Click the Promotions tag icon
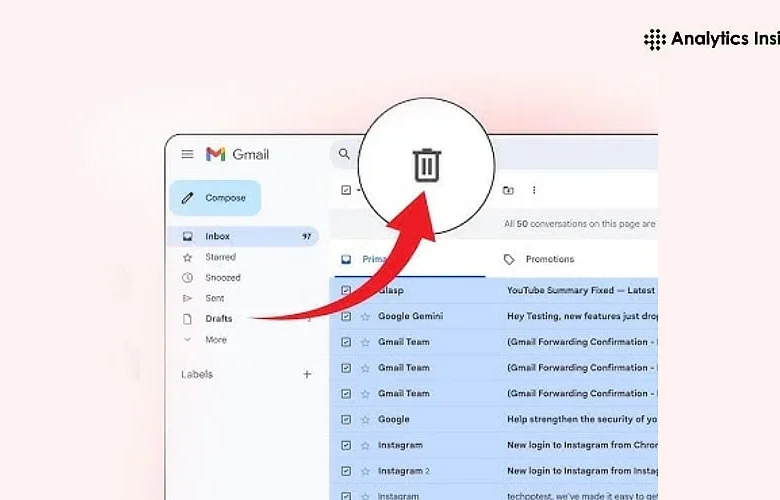Viewport: 780px width, 500px height. [509, 259]
